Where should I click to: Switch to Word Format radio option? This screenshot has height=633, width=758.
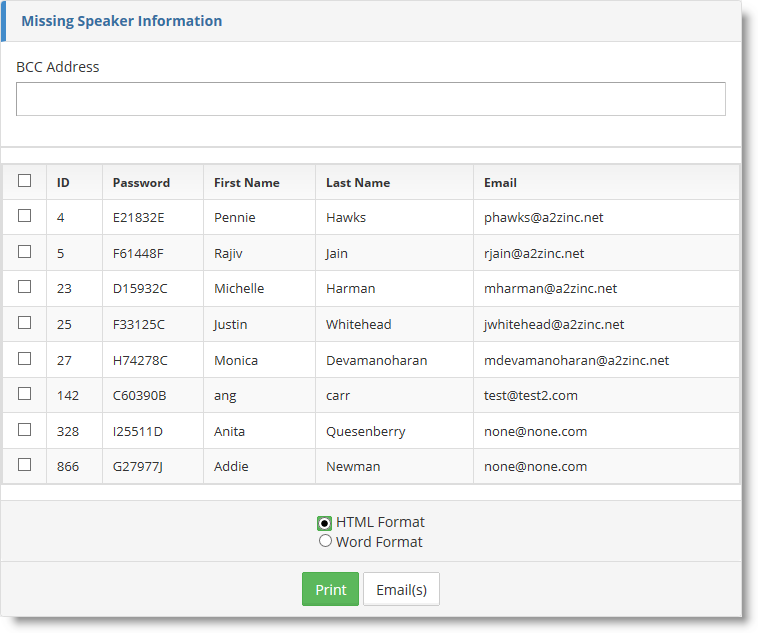pos(325,541)
